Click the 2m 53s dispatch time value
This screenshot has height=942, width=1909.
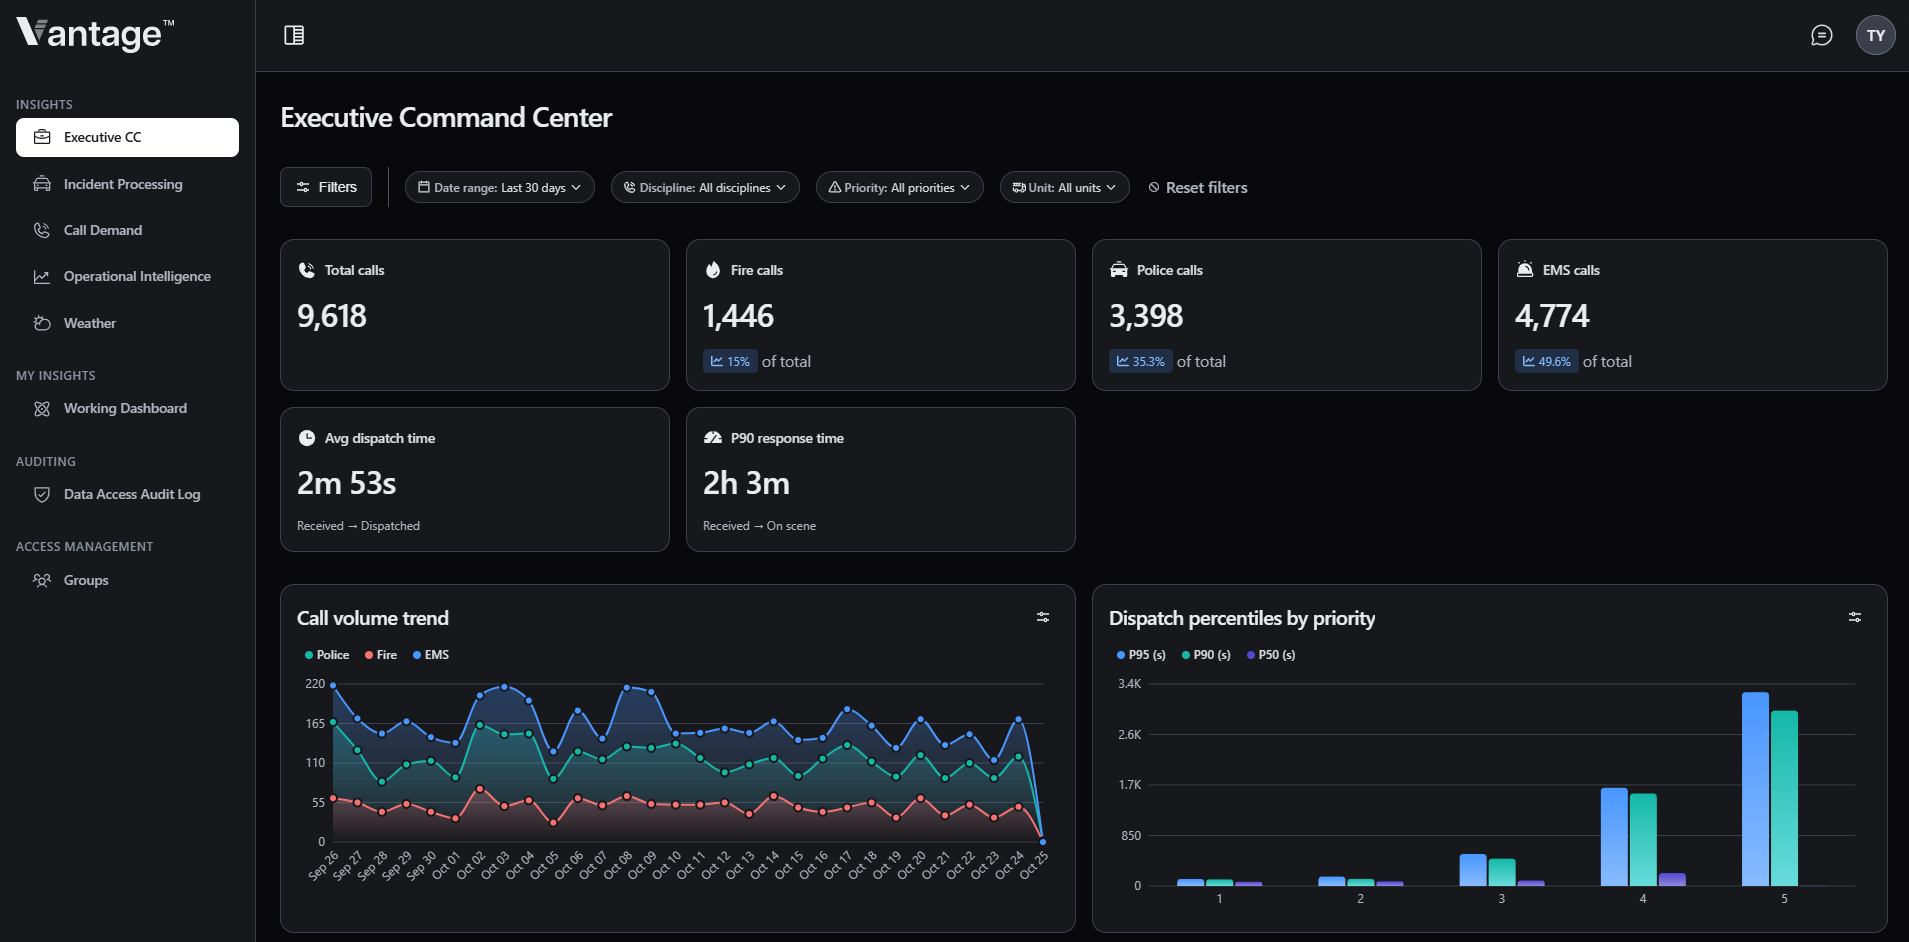click(x=346, y=484)
